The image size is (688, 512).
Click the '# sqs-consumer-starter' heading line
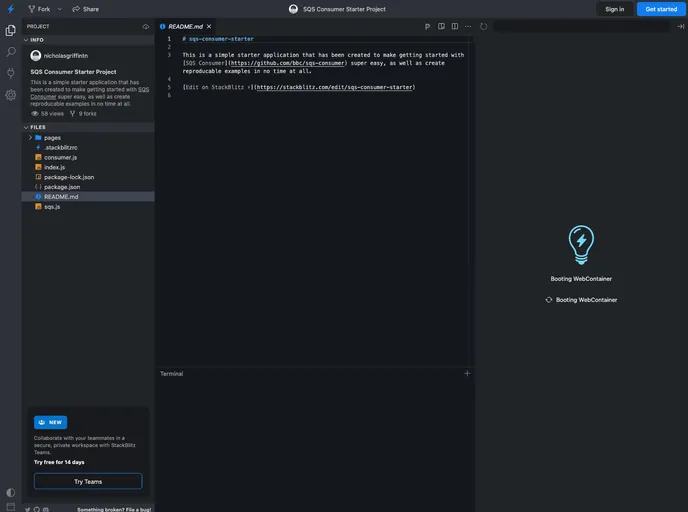pos(218,39)
